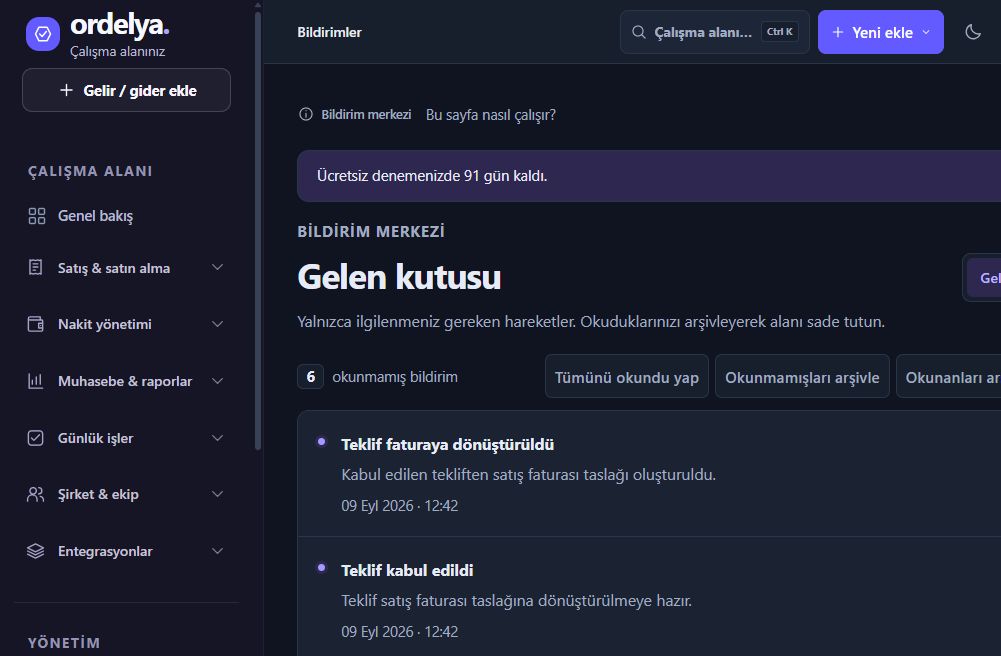The image size is (1001, 656).
Task: Click the partially visible Okunanları arşivle button
Action: click(949, 376)
